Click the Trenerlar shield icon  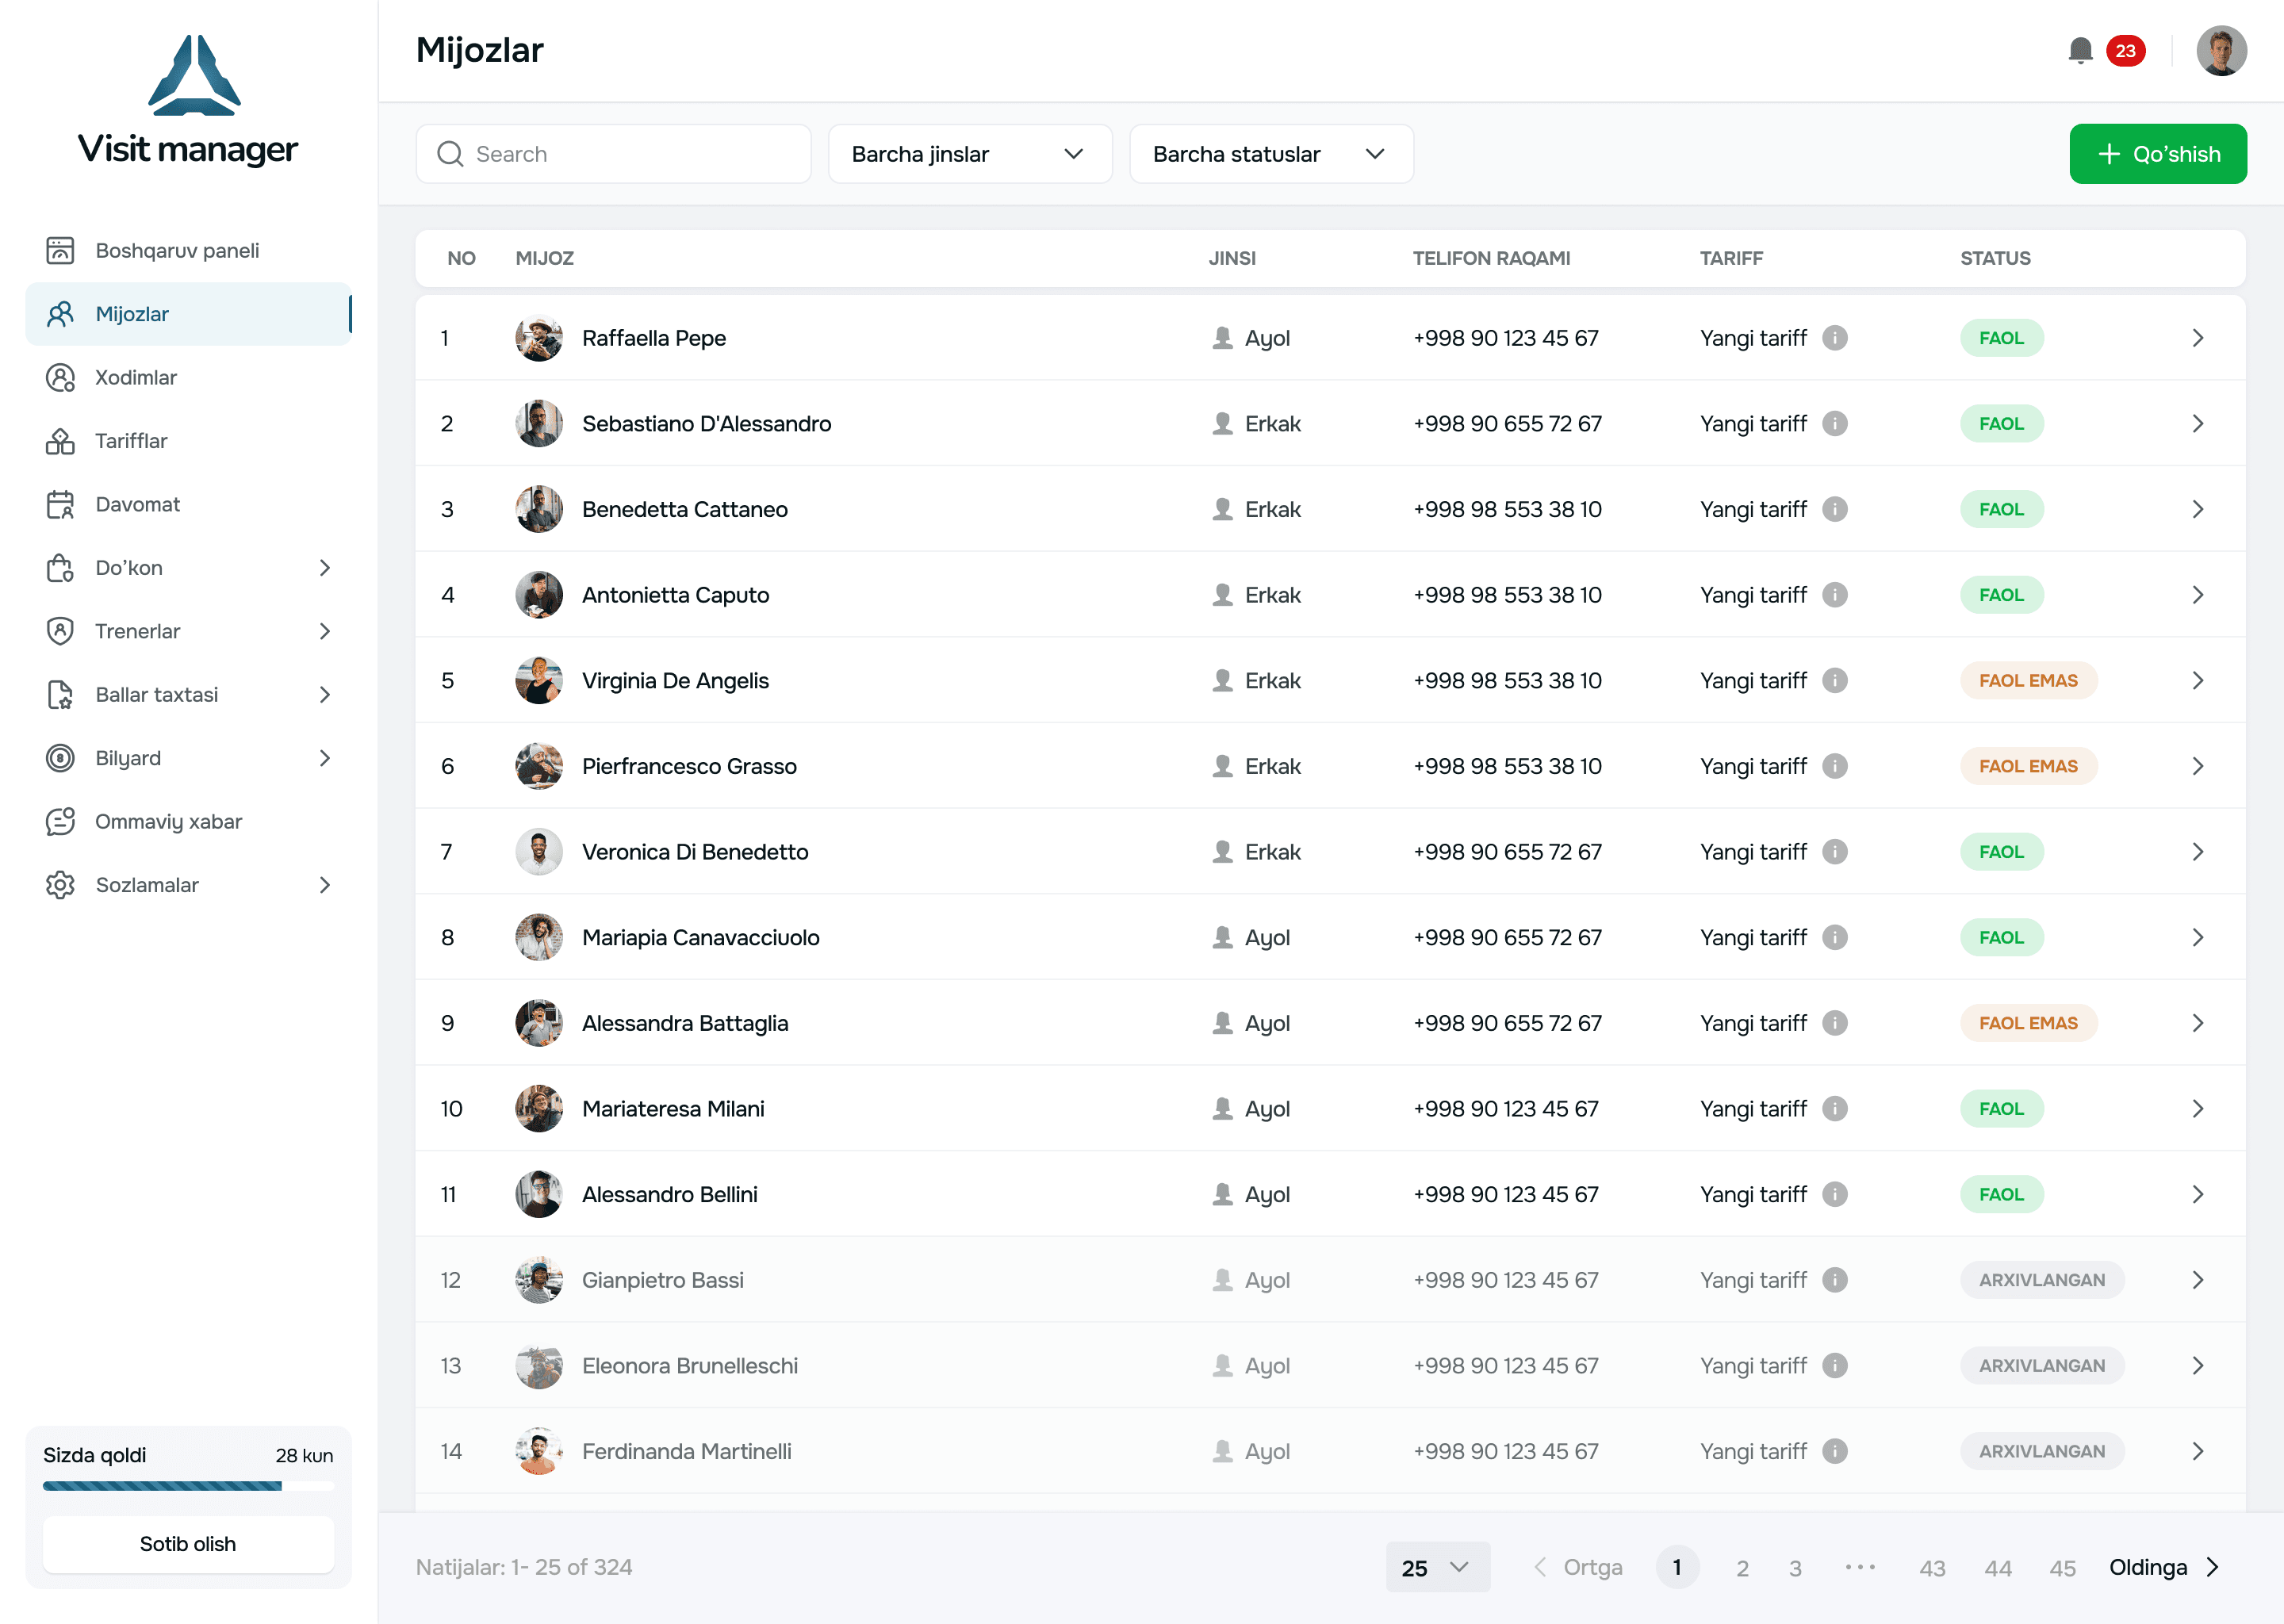[x=60, y=631]
